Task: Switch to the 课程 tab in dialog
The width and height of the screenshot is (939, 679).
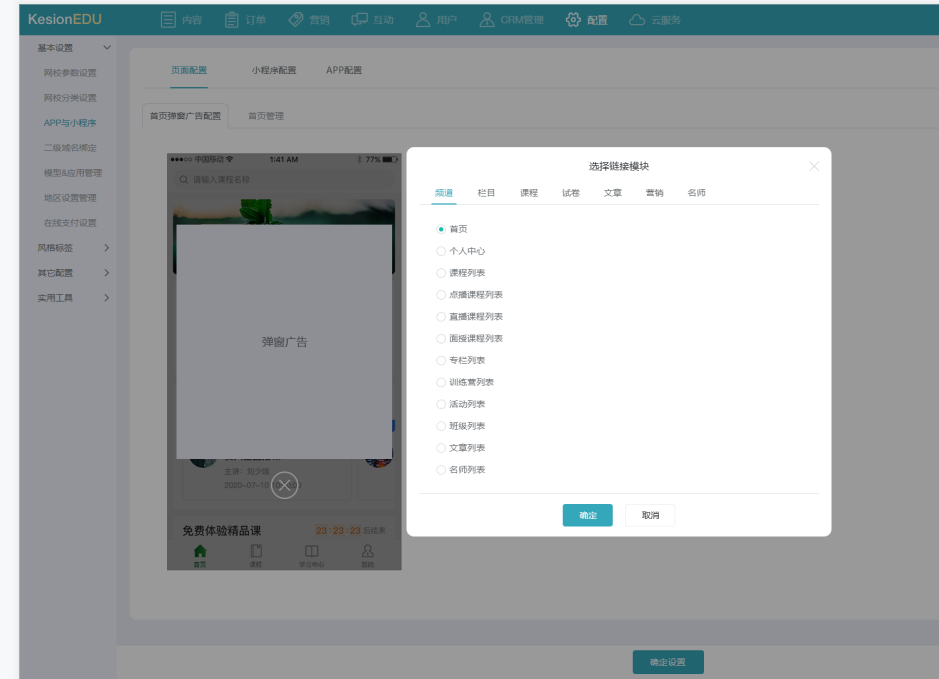Action: [x=529, y=193]
